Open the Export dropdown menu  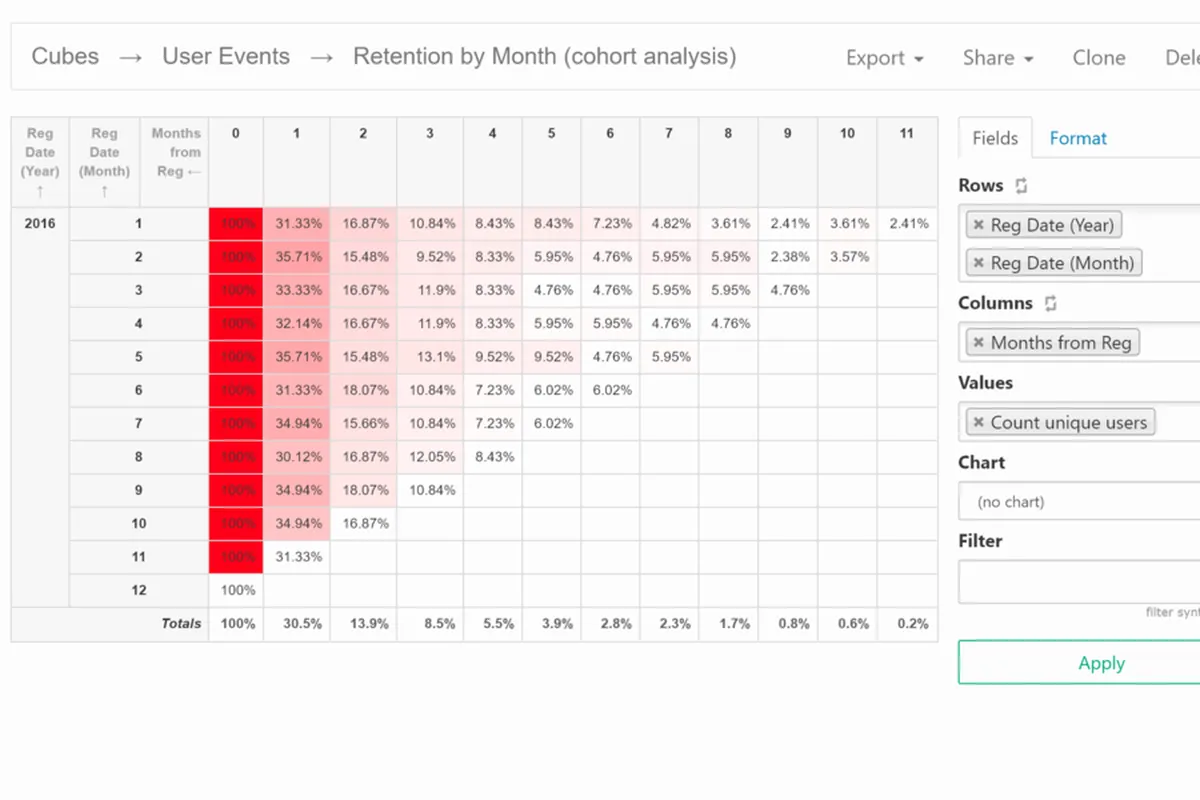[x=884, y=58]
